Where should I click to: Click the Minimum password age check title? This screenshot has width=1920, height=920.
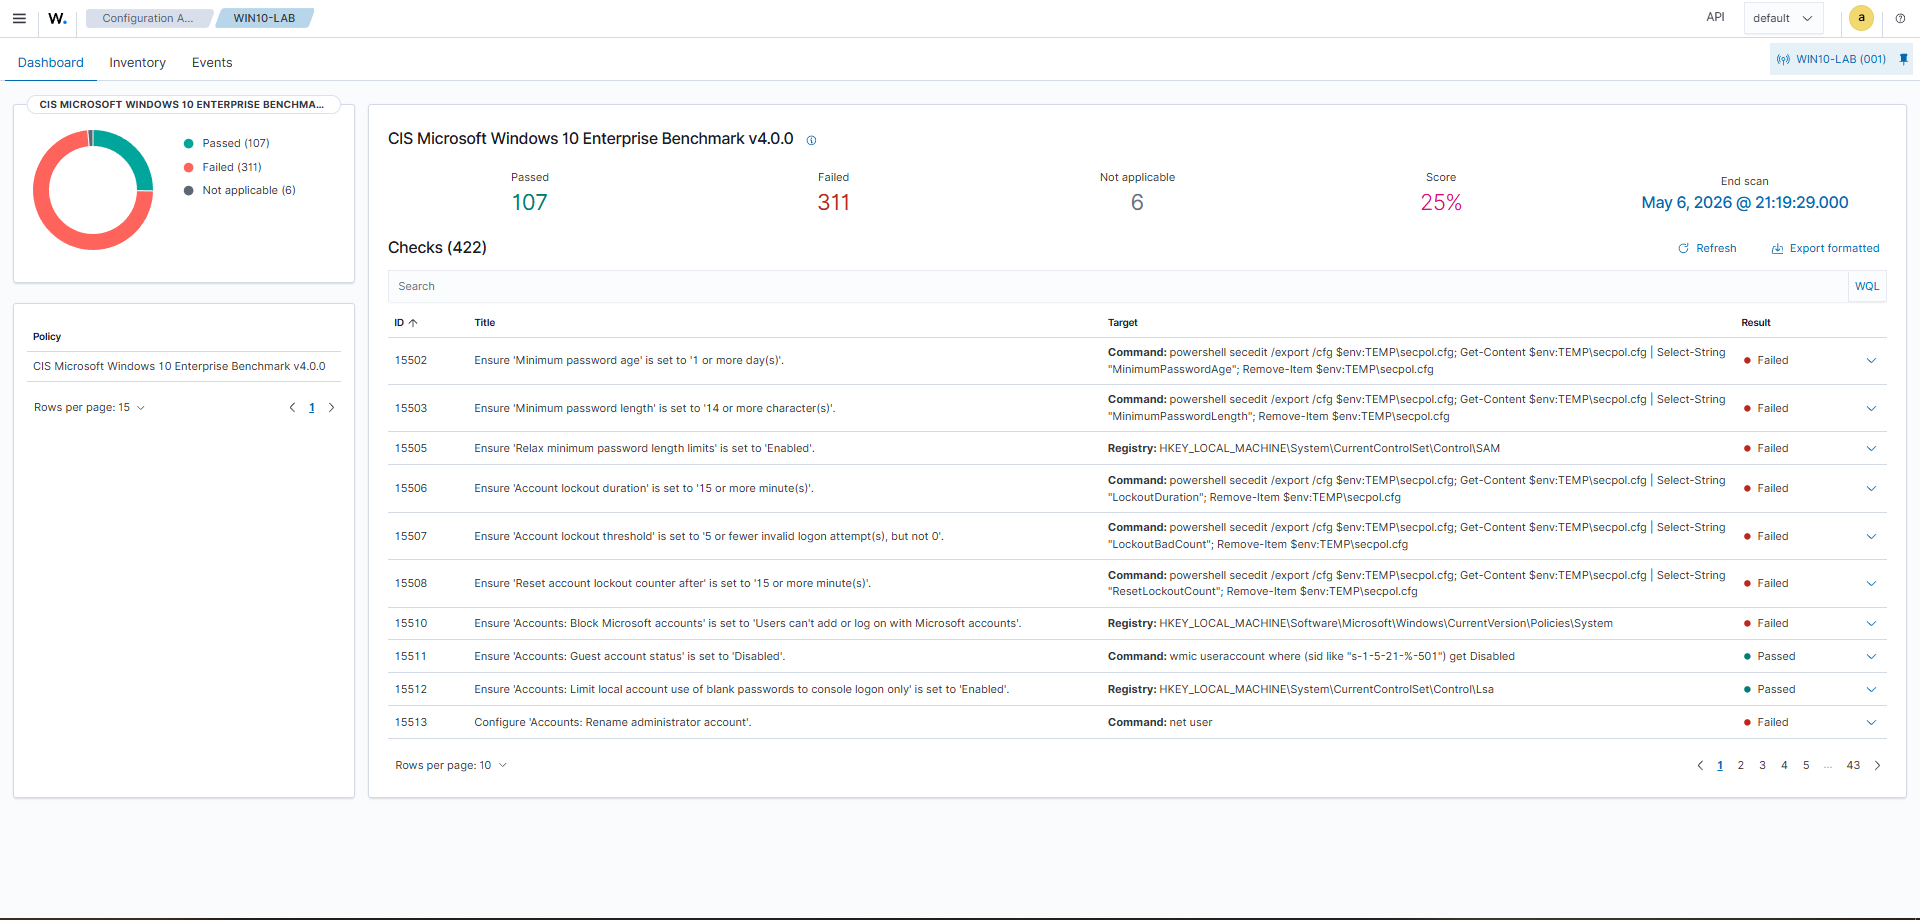[x=629, y=361]
